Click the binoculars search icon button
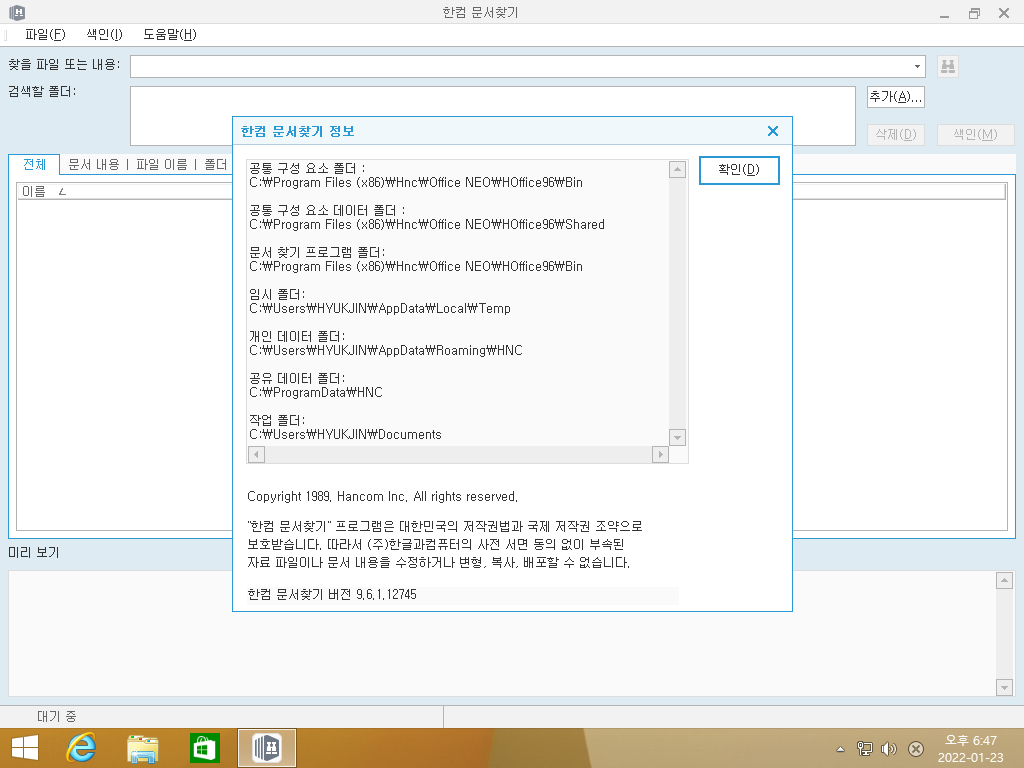Viewport: 1024px width, 768px height. [x=948, y=66]
